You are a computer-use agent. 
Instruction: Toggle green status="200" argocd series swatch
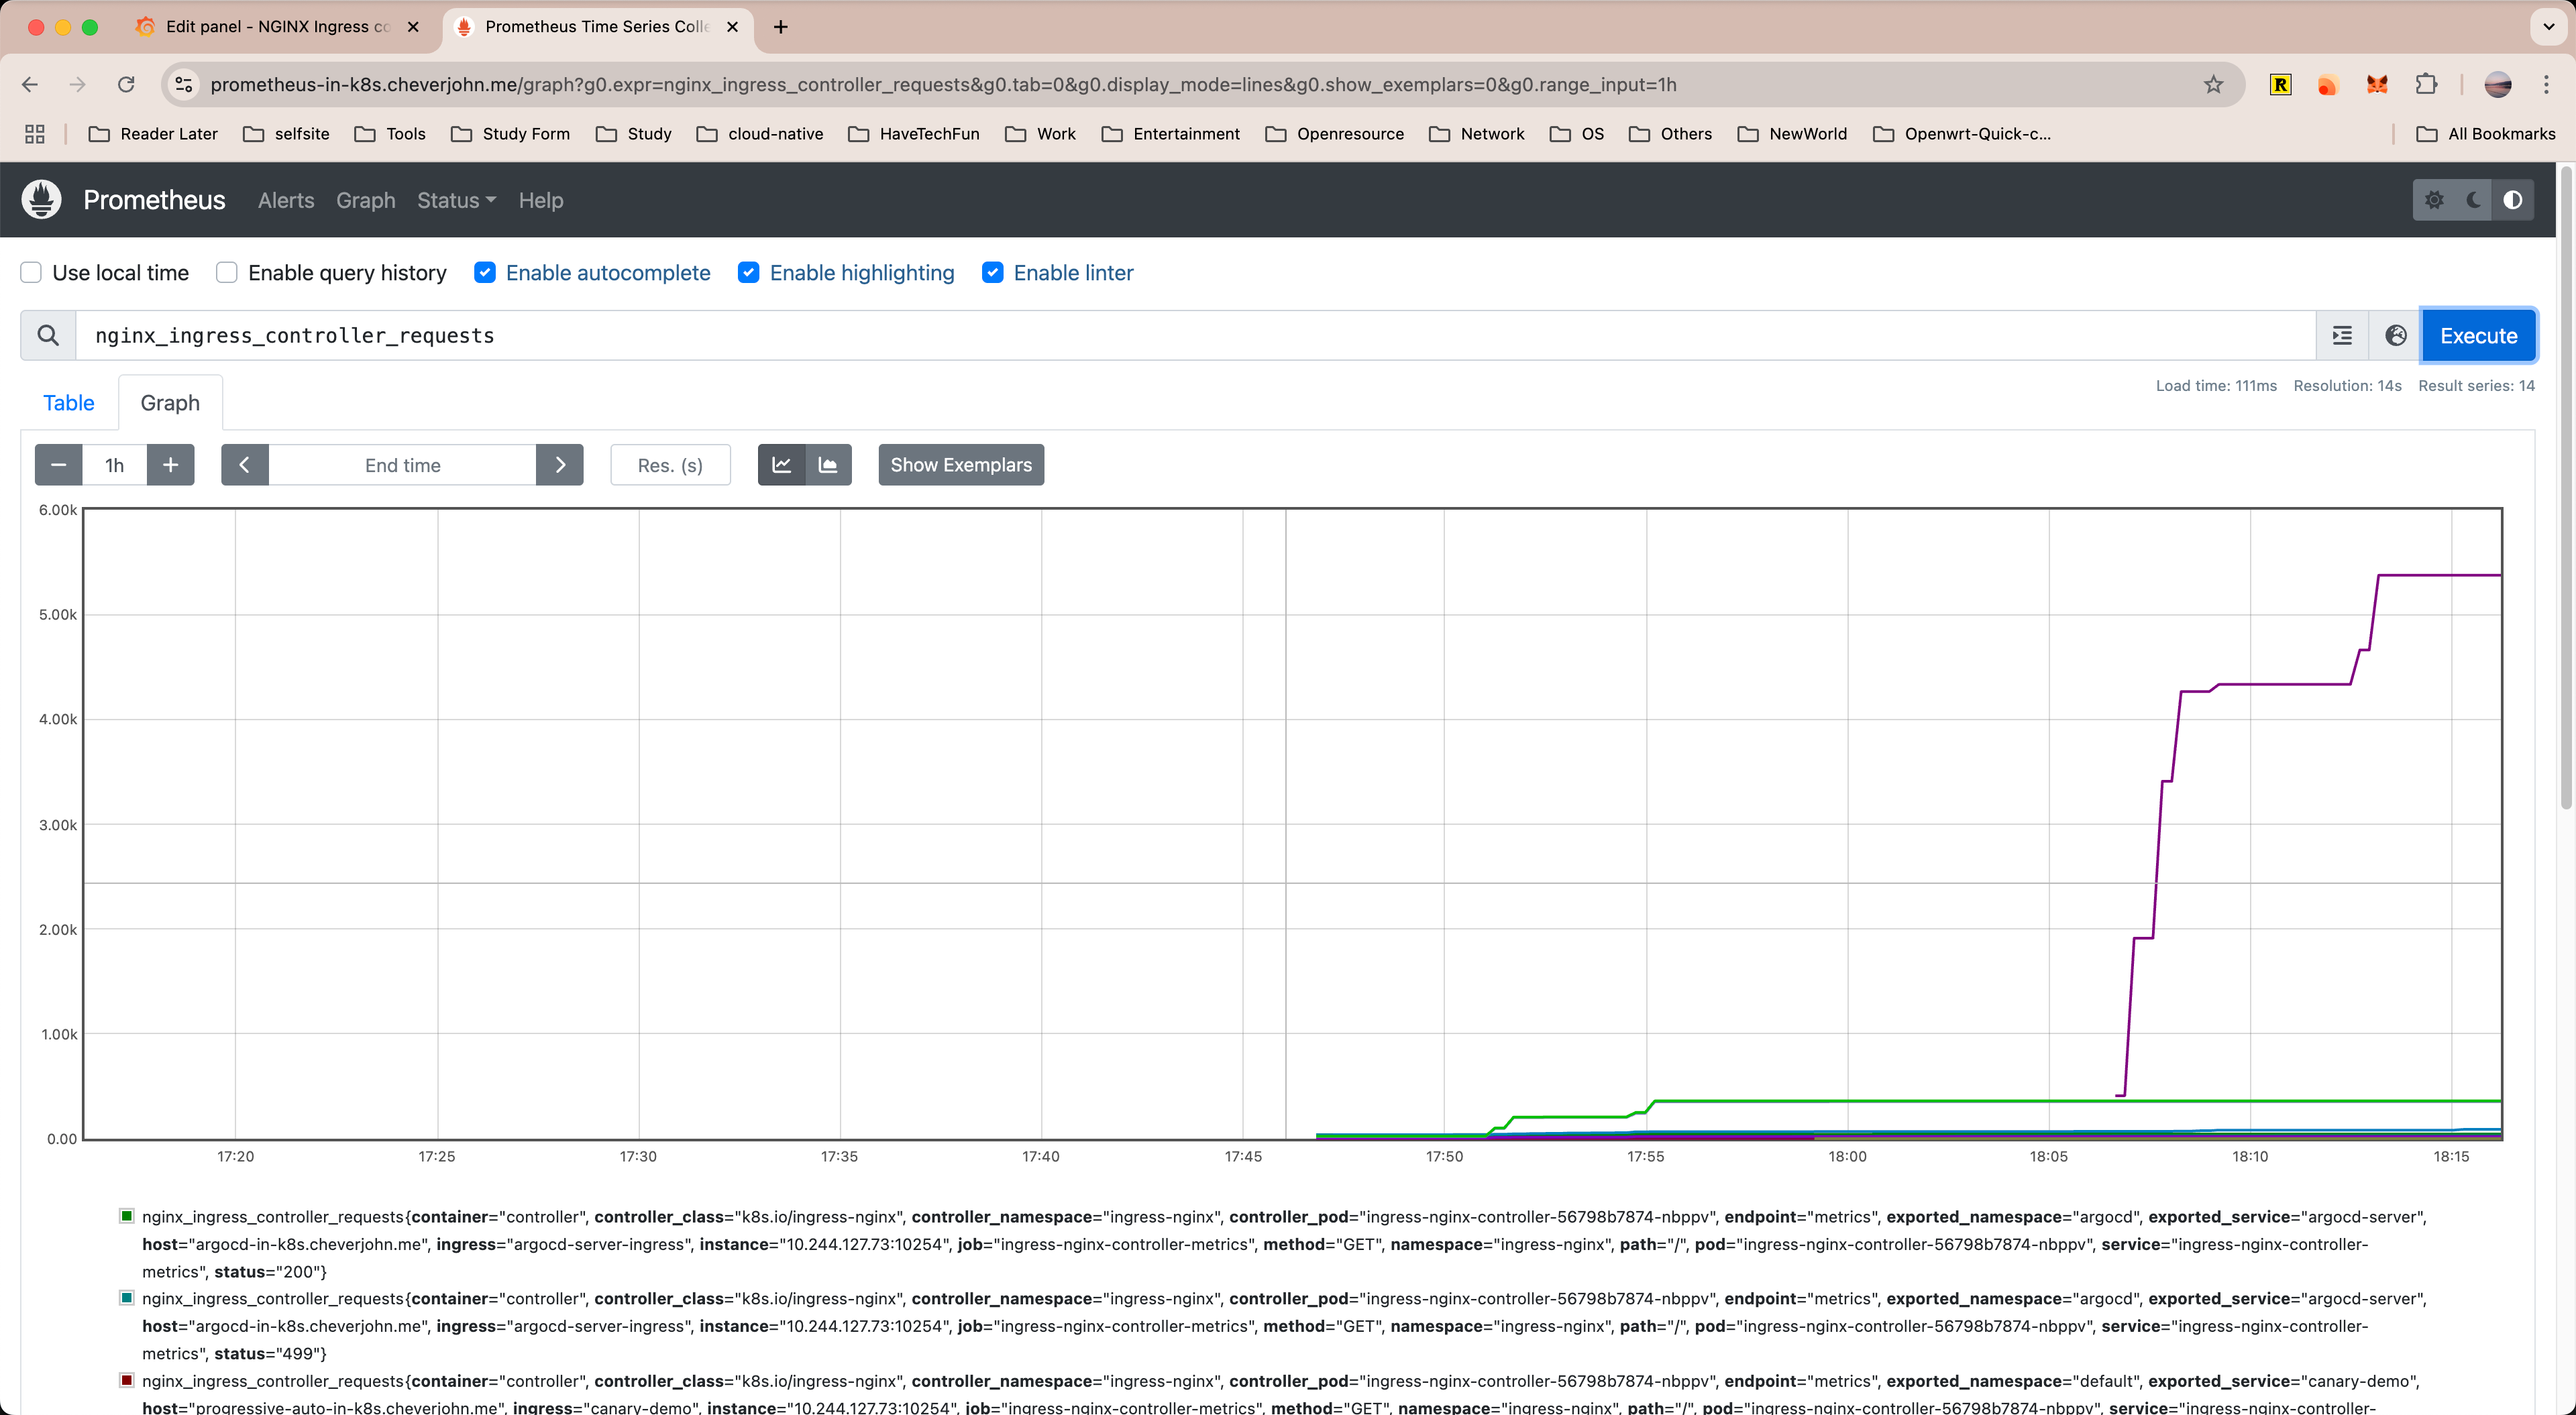tap(127, 1216)
